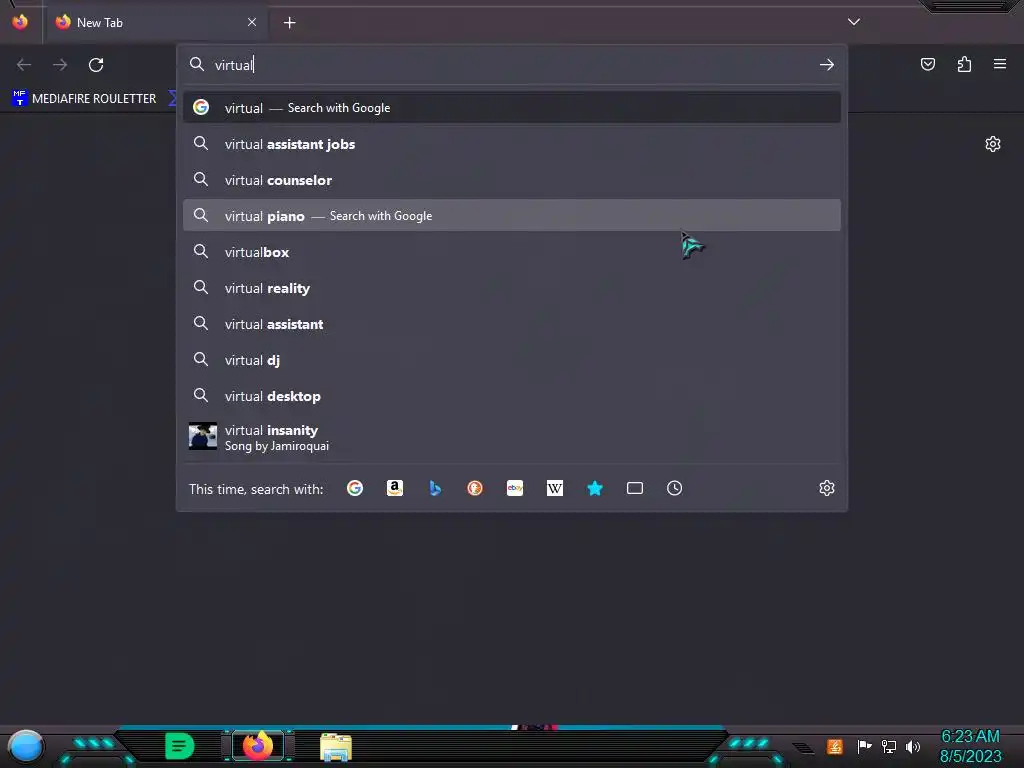Screen dimensions: 1024x768
Task: Choose the virtual piano suggestion
Action: 512,216
